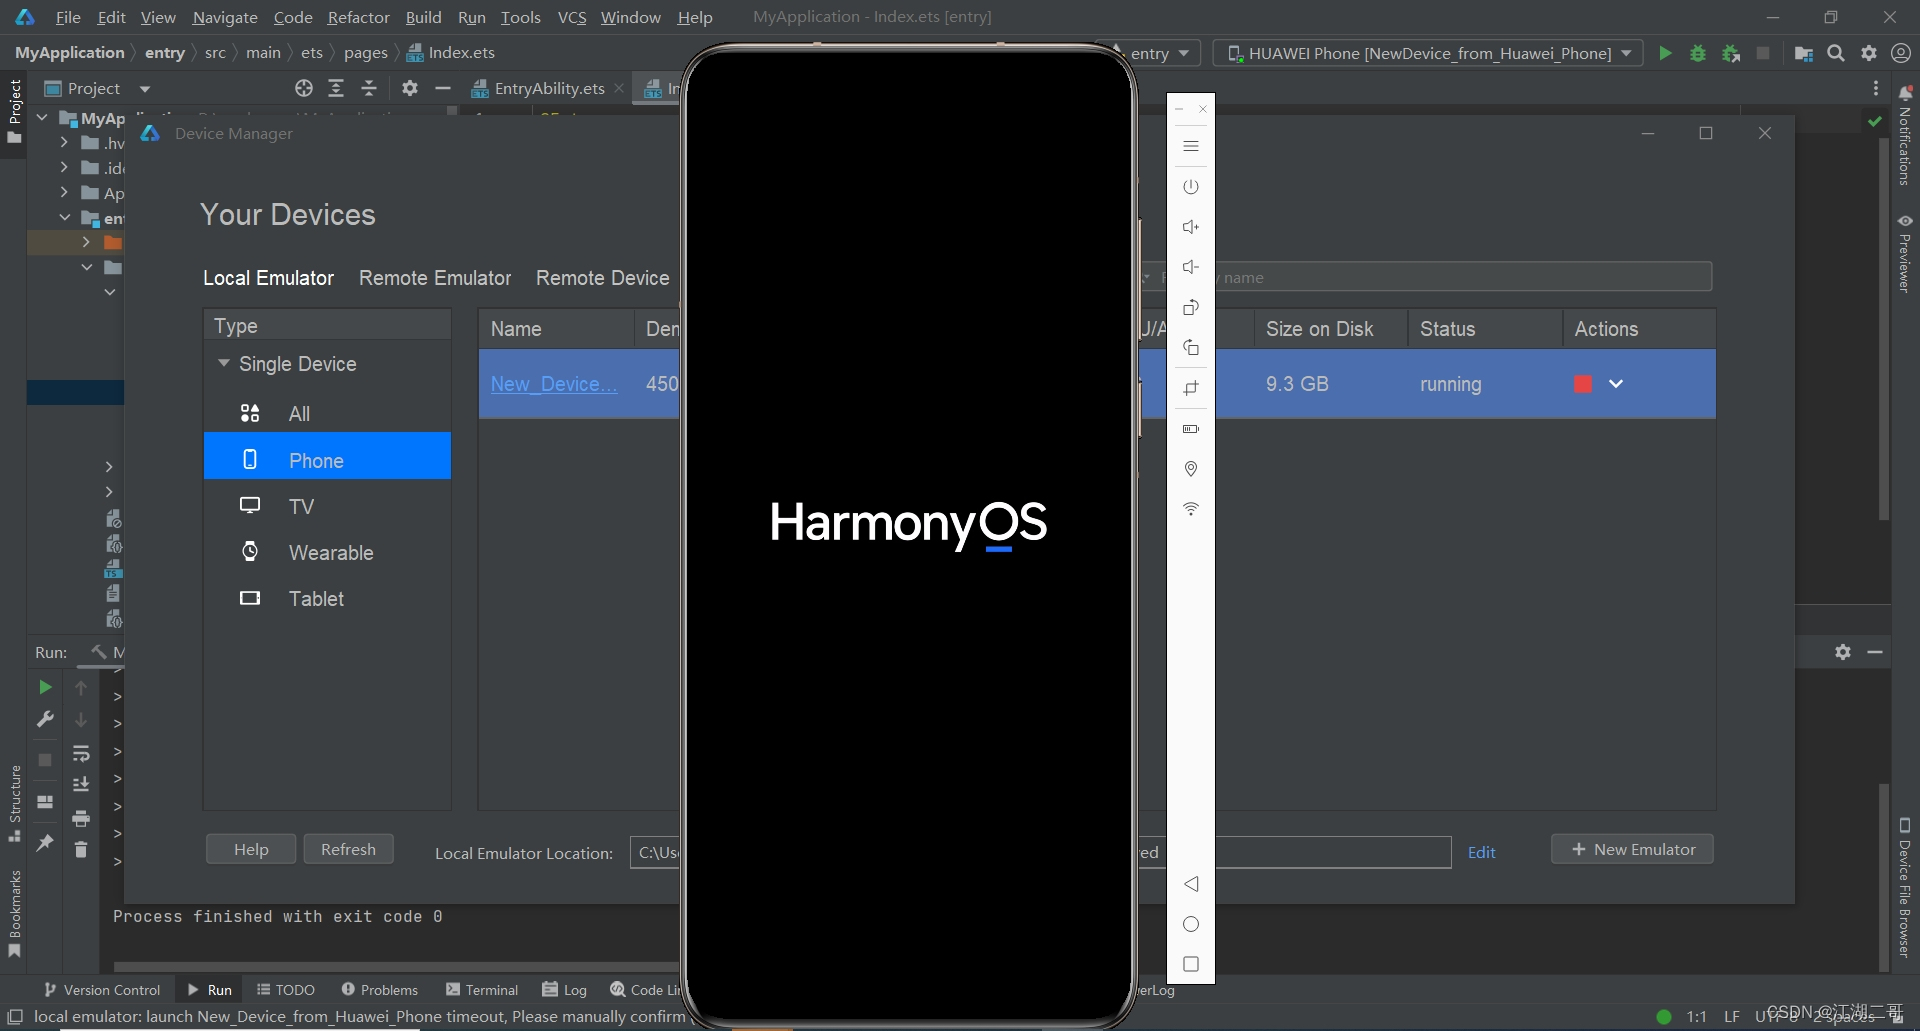Rerun with green play in Run panel
Screen dimensions: 1920x1031
[45, 687]
